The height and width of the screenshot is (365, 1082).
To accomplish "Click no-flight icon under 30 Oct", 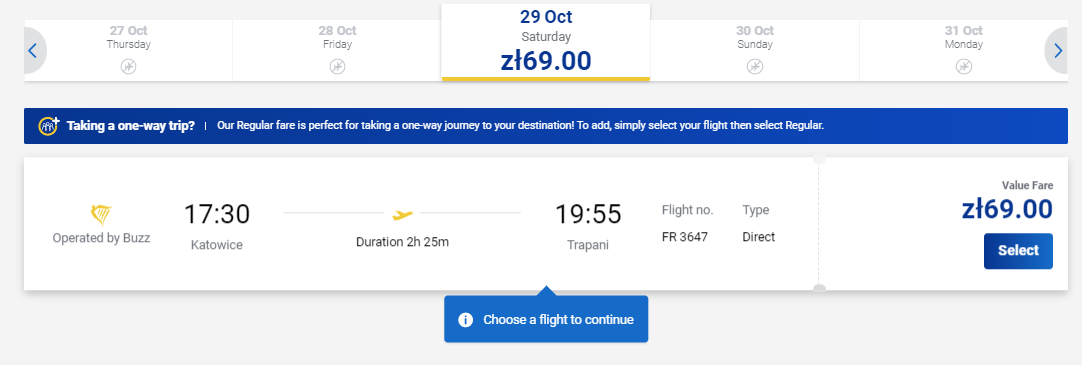I will 754,66.
